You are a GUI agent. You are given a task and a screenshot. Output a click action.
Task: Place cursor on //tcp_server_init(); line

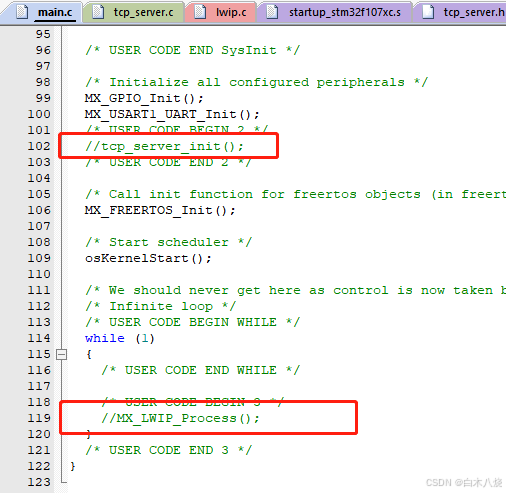tap(164, 146)
